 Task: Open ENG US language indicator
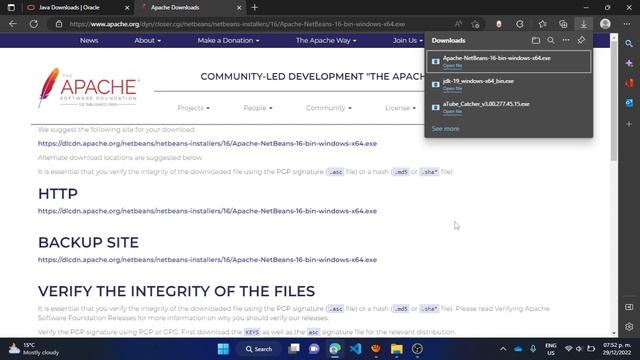551,349
